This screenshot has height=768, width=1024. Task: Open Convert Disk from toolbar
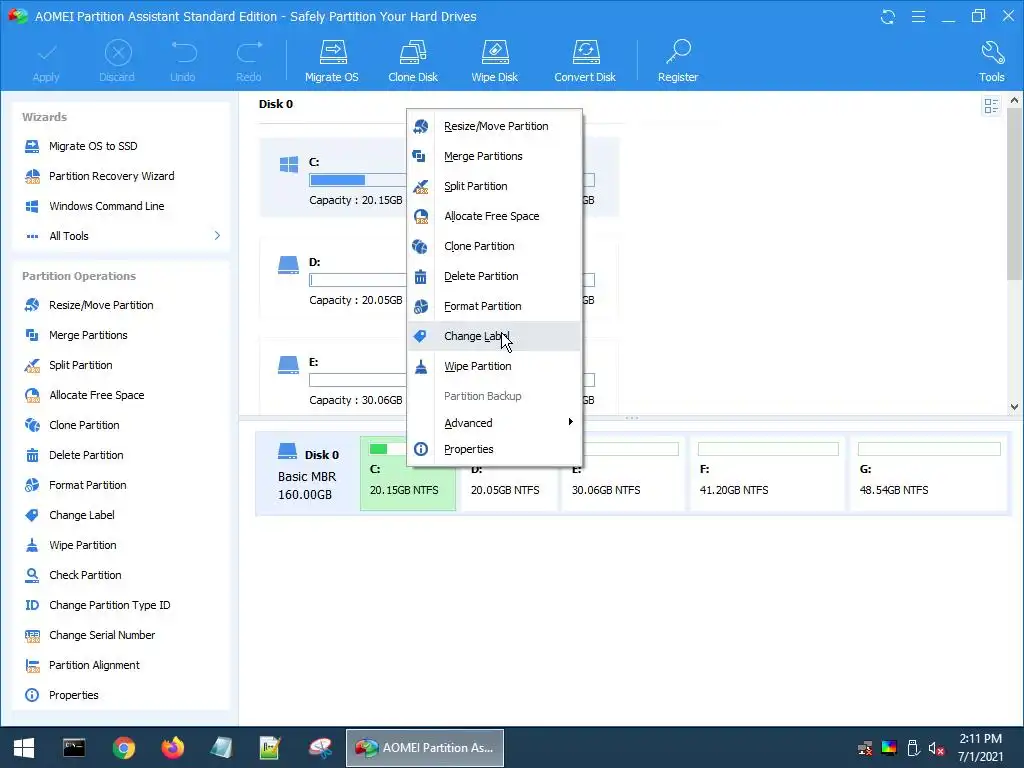tap(585, 61)
